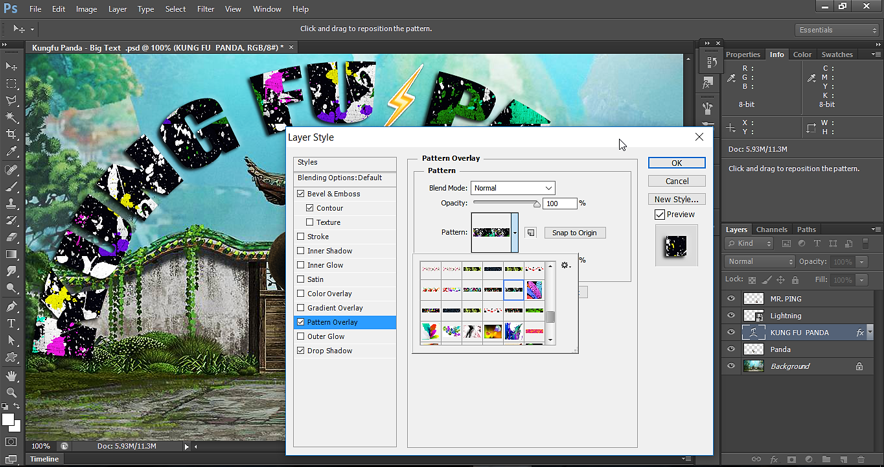This screenshot has height=467, width=885.
Task: Click the Snap to Origin button
Action: tap(575, 233)
